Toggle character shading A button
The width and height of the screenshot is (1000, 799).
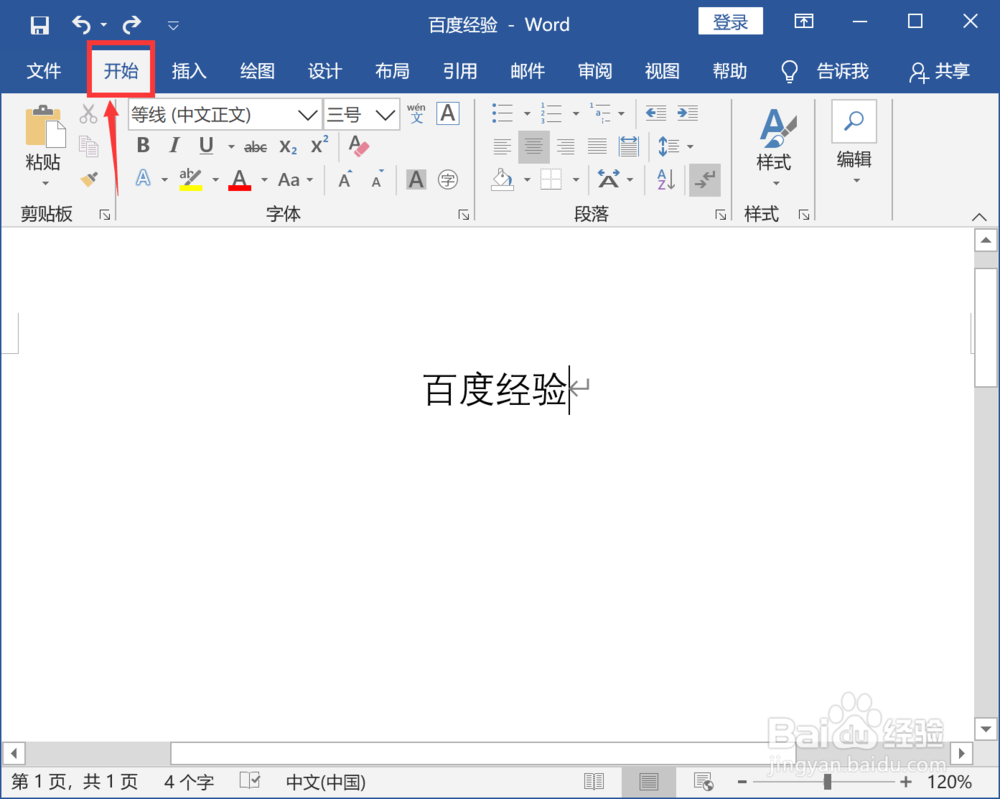click(416, 180)
